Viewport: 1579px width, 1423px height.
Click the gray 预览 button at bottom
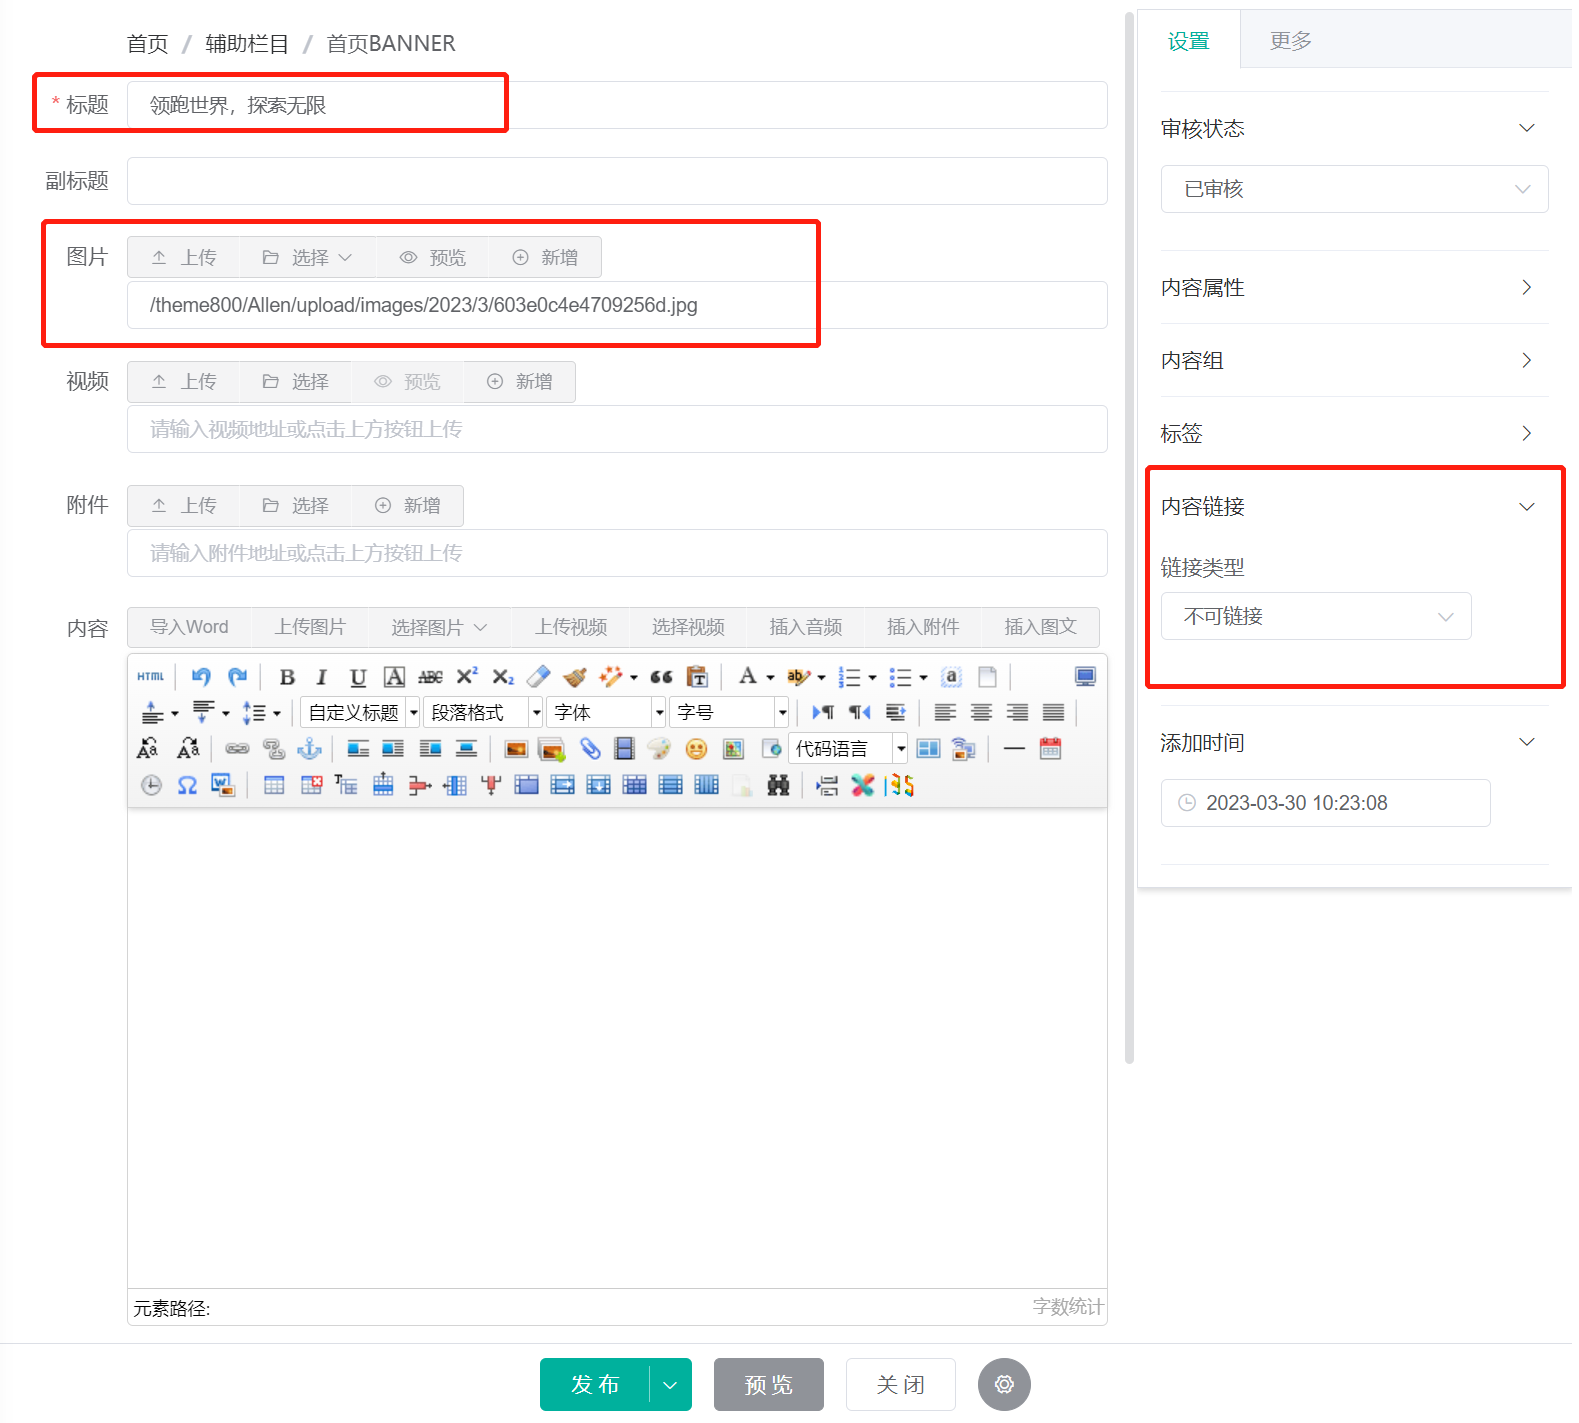tap(769, 1385)
